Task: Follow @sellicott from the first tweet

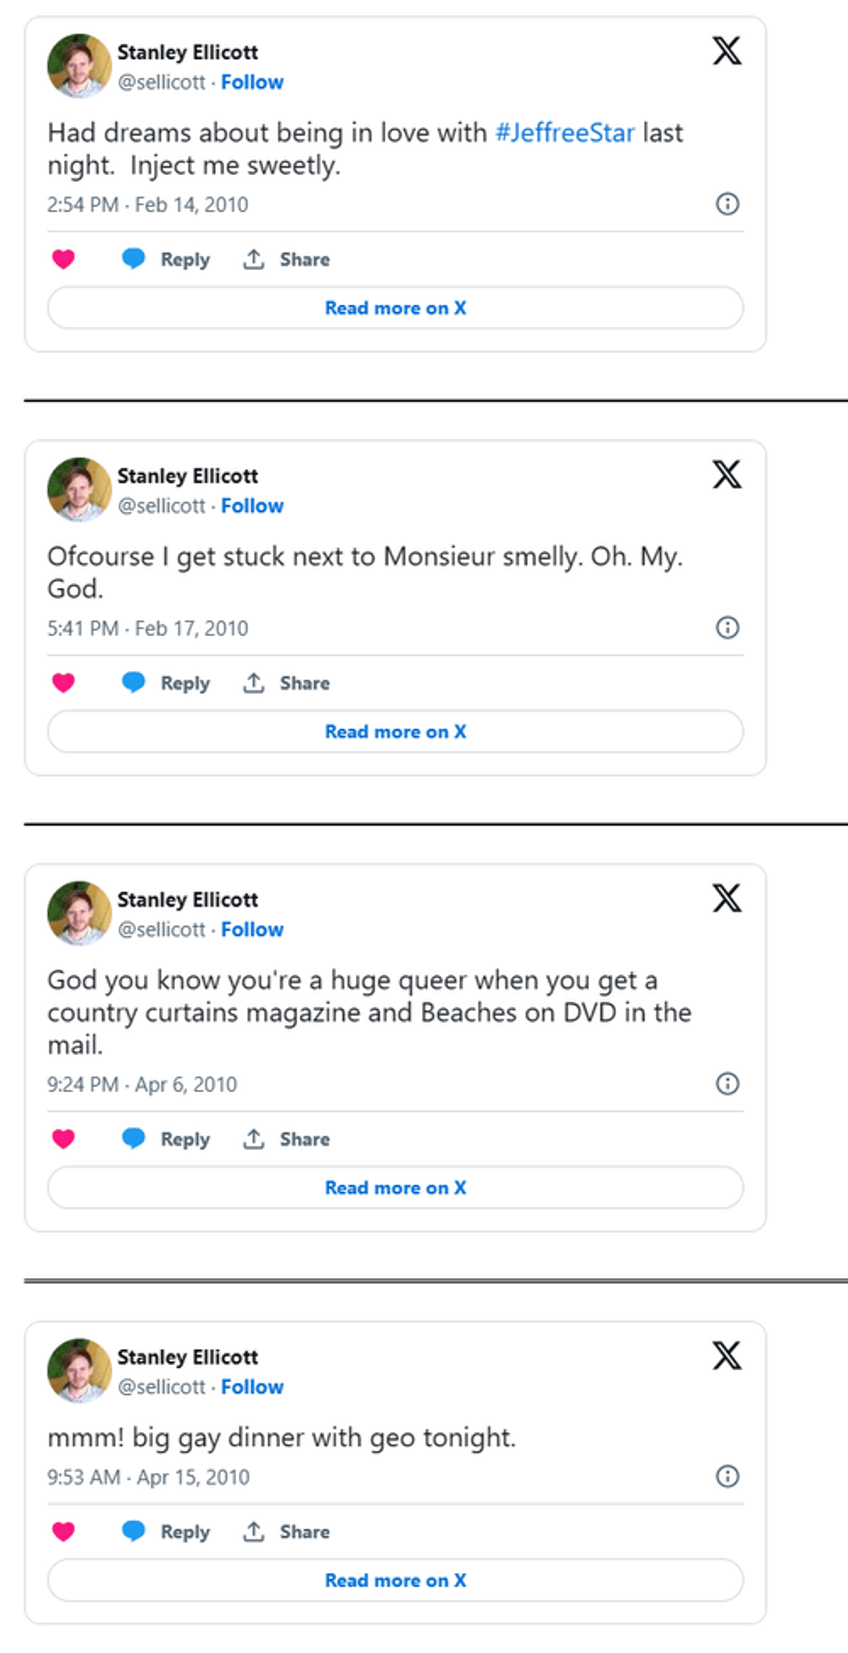Action: click(252, 82)
